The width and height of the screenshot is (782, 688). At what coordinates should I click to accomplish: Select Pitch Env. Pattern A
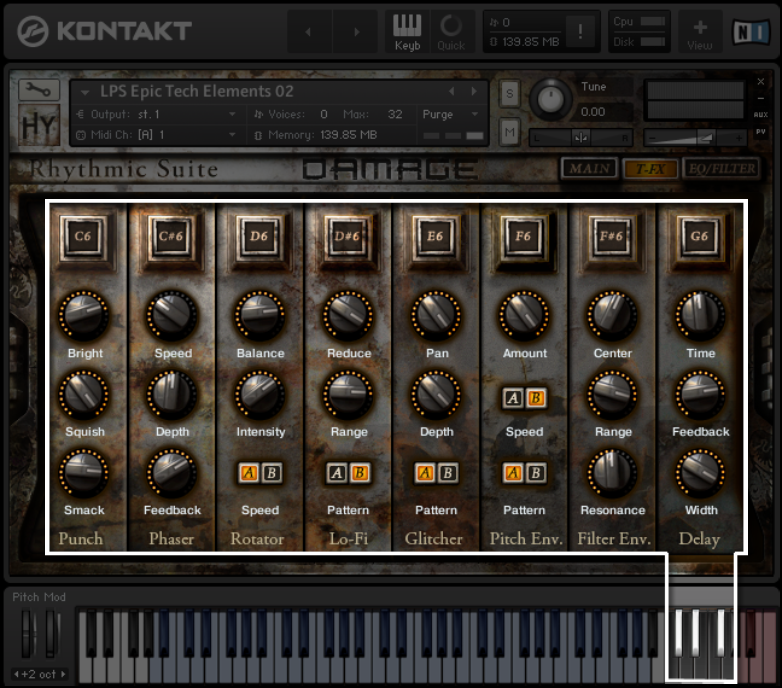pyautogui.click(x=513, y=473)
